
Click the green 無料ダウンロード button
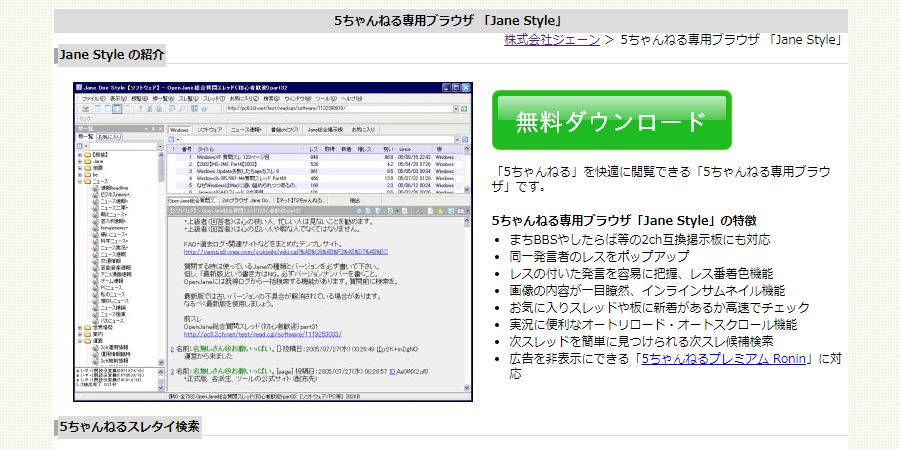click(x=612, y=120)
